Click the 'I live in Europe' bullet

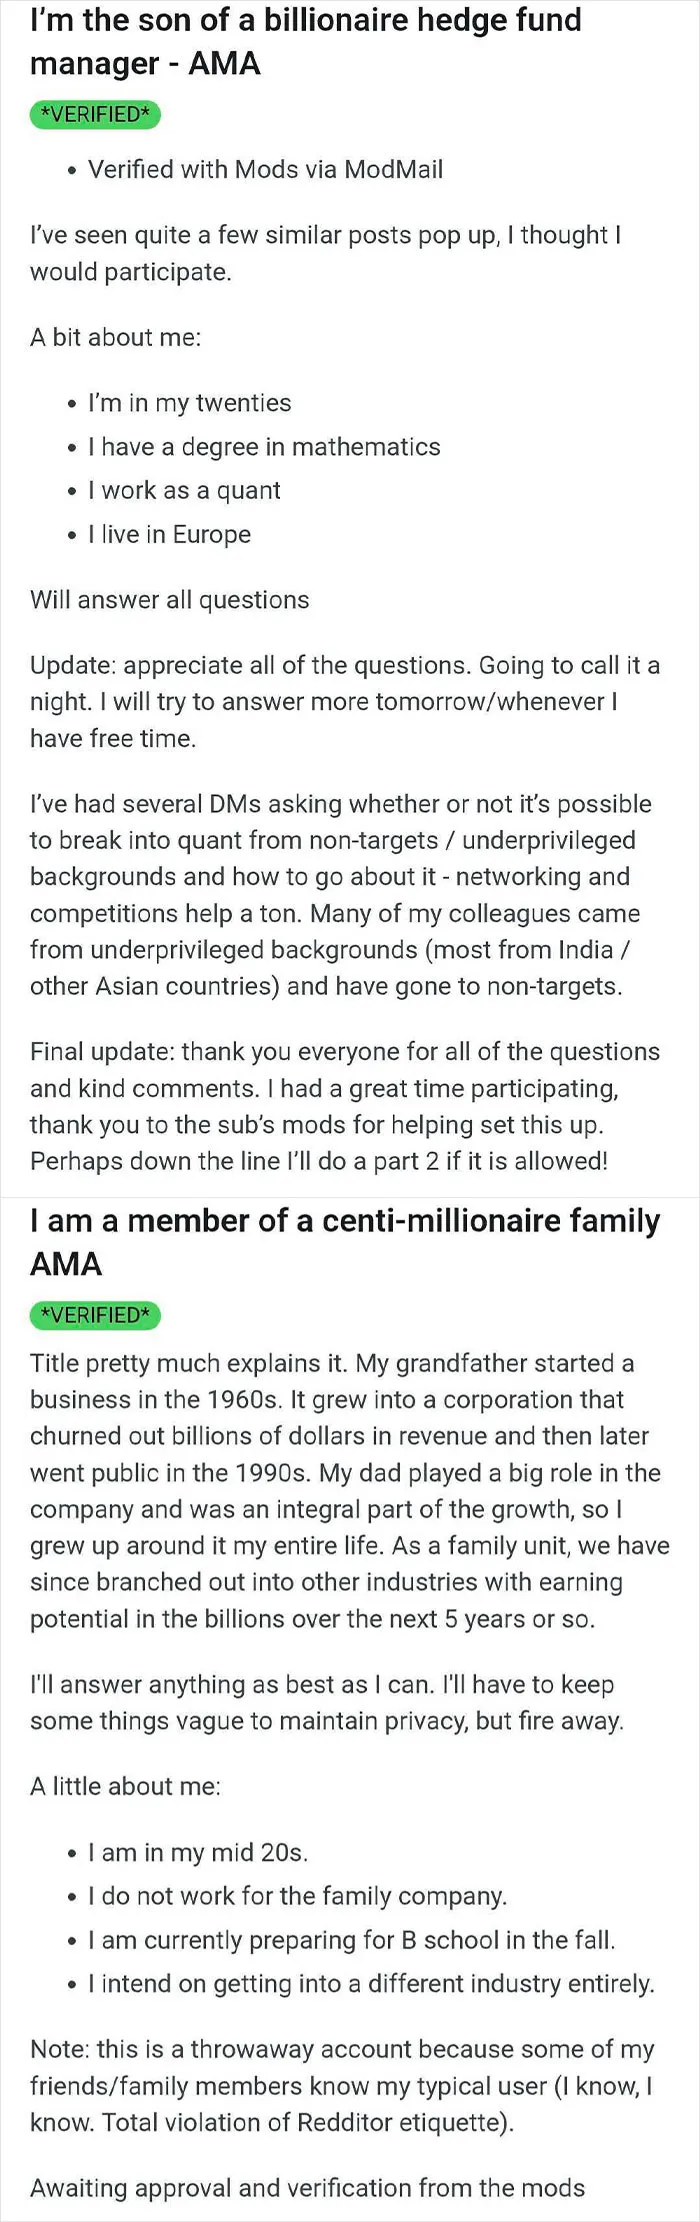169,534
